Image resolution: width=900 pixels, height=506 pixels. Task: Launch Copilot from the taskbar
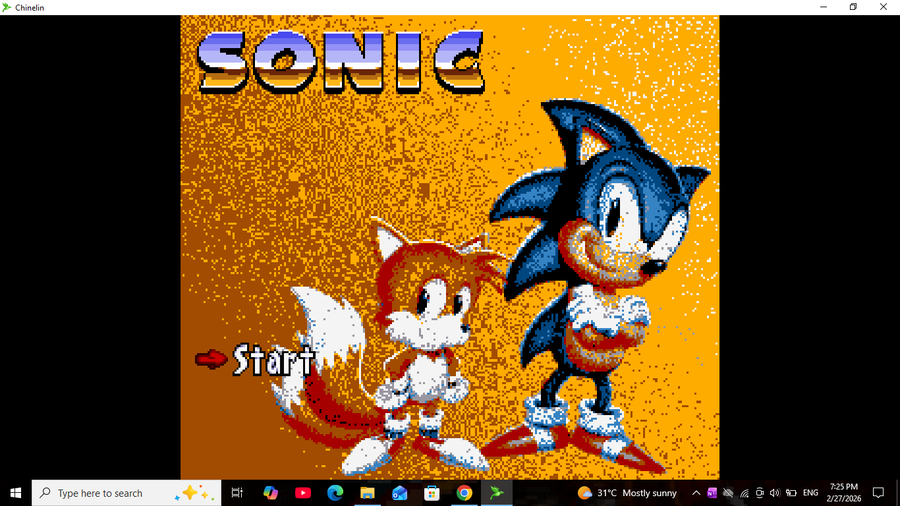(x=270, y=493)
